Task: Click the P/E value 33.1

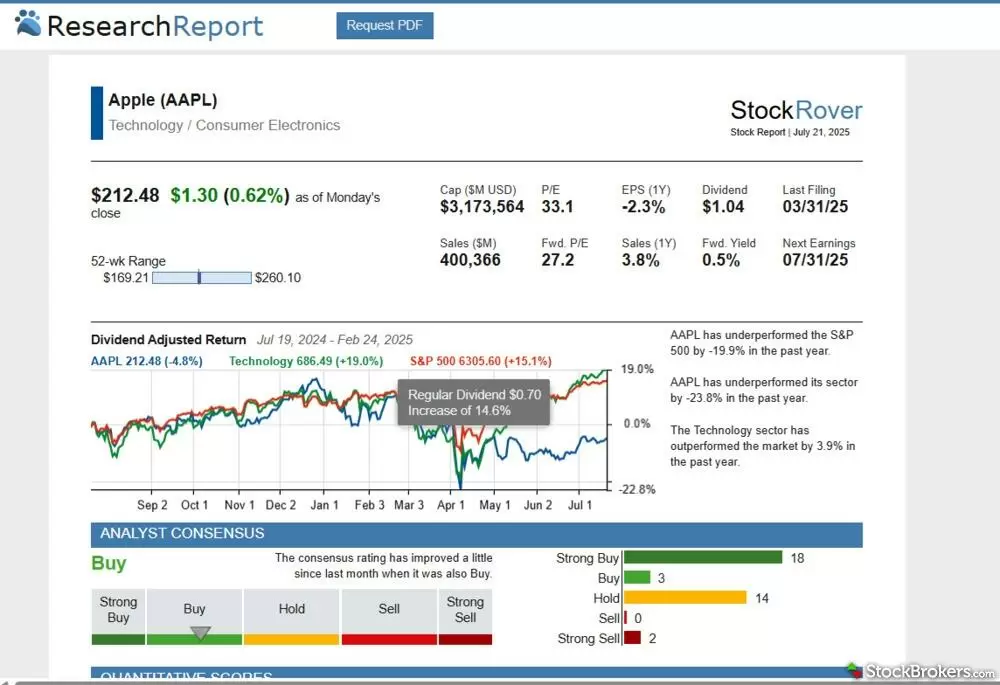Action: point(557,207)
